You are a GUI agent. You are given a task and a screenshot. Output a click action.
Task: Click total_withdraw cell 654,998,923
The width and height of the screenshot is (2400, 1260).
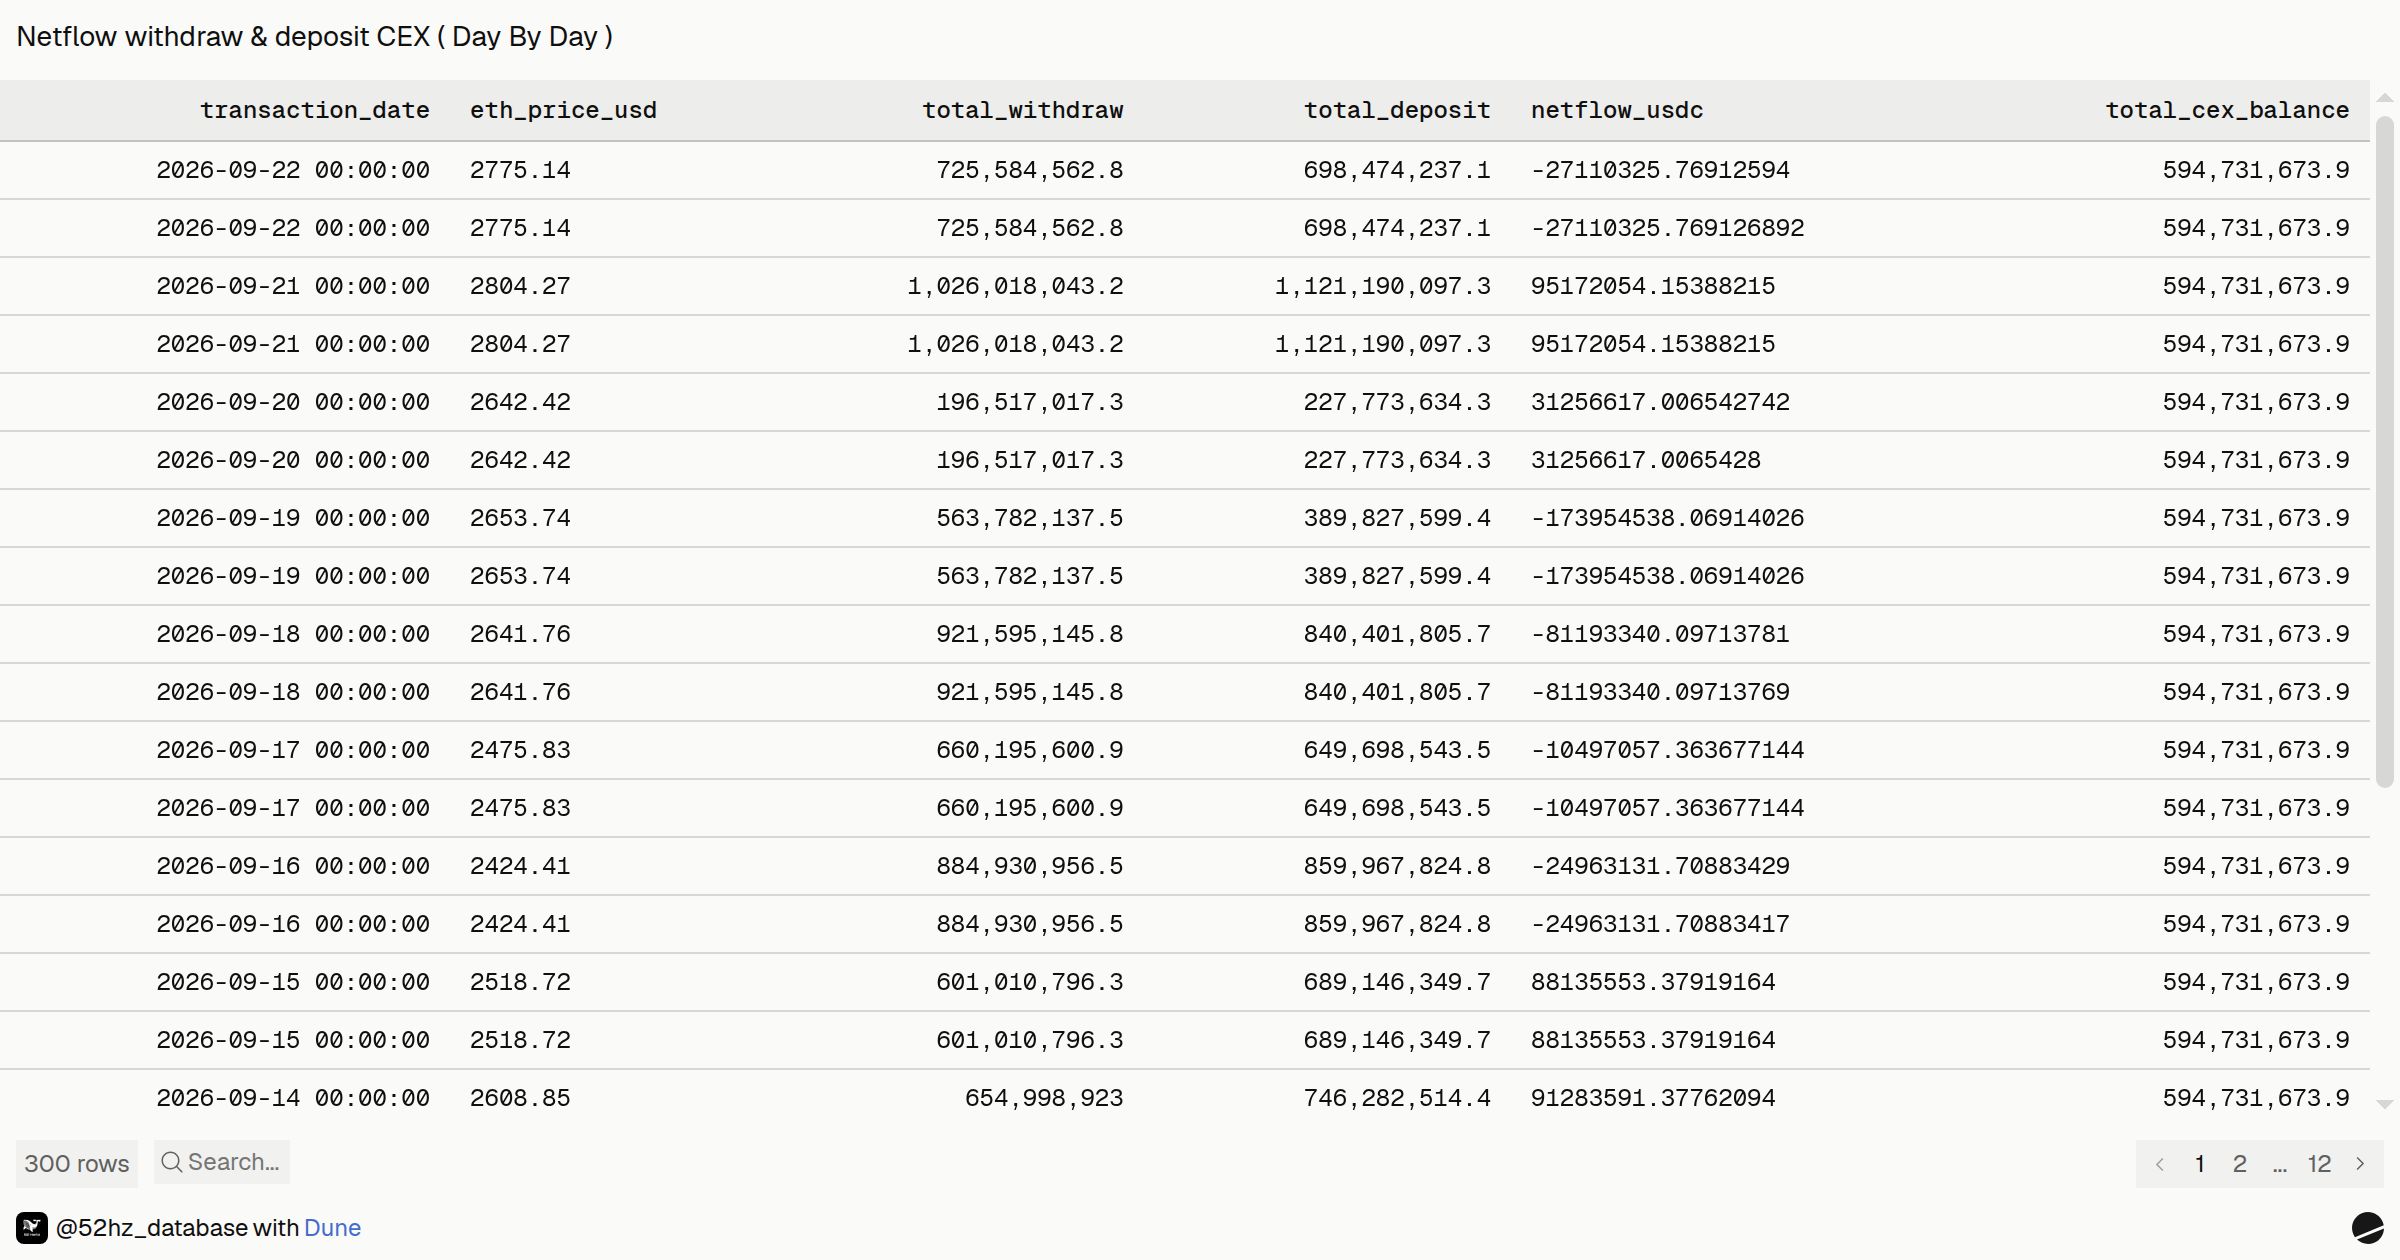(1044, 1098)
